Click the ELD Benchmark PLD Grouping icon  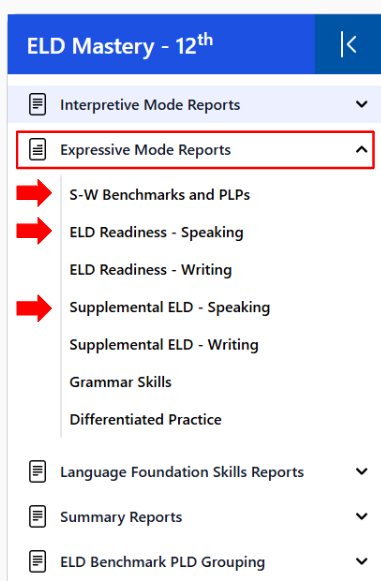coord(37,561)
